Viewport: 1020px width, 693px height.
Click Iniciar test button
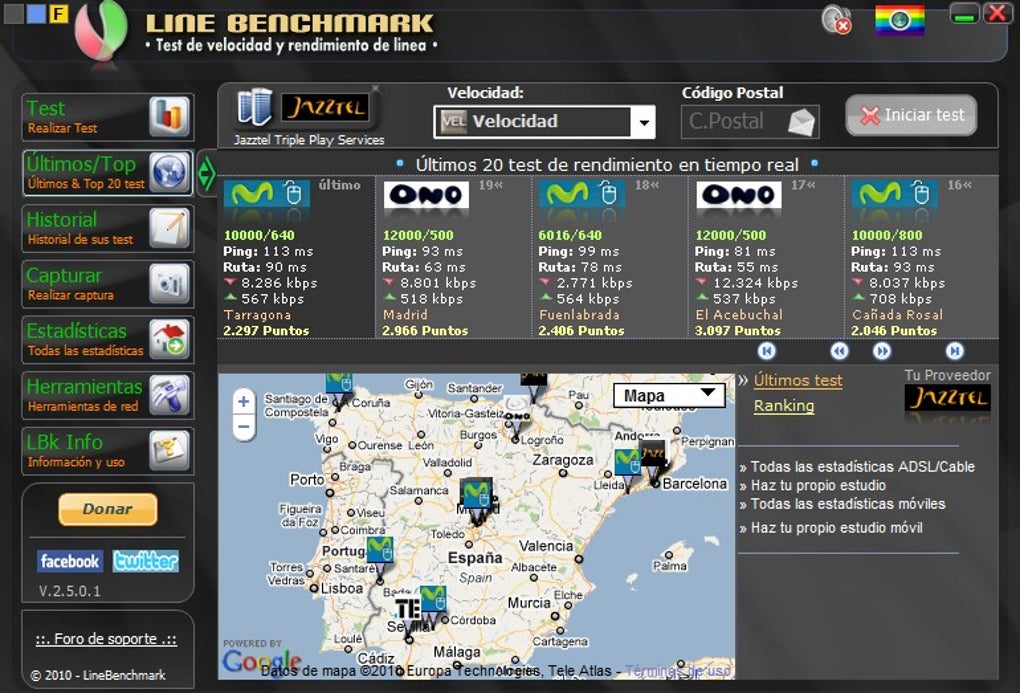click(911, 115)
